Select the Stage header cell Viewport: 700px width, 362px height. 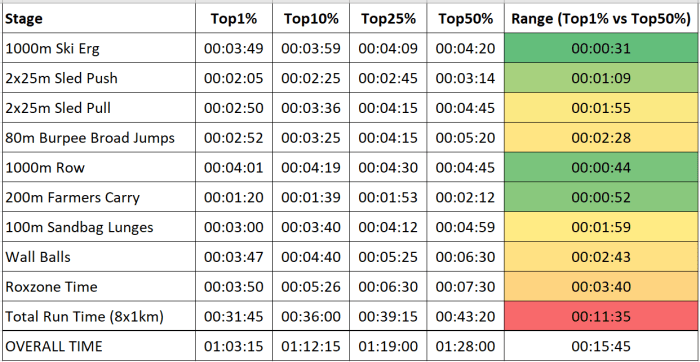(x=99, y=19)
